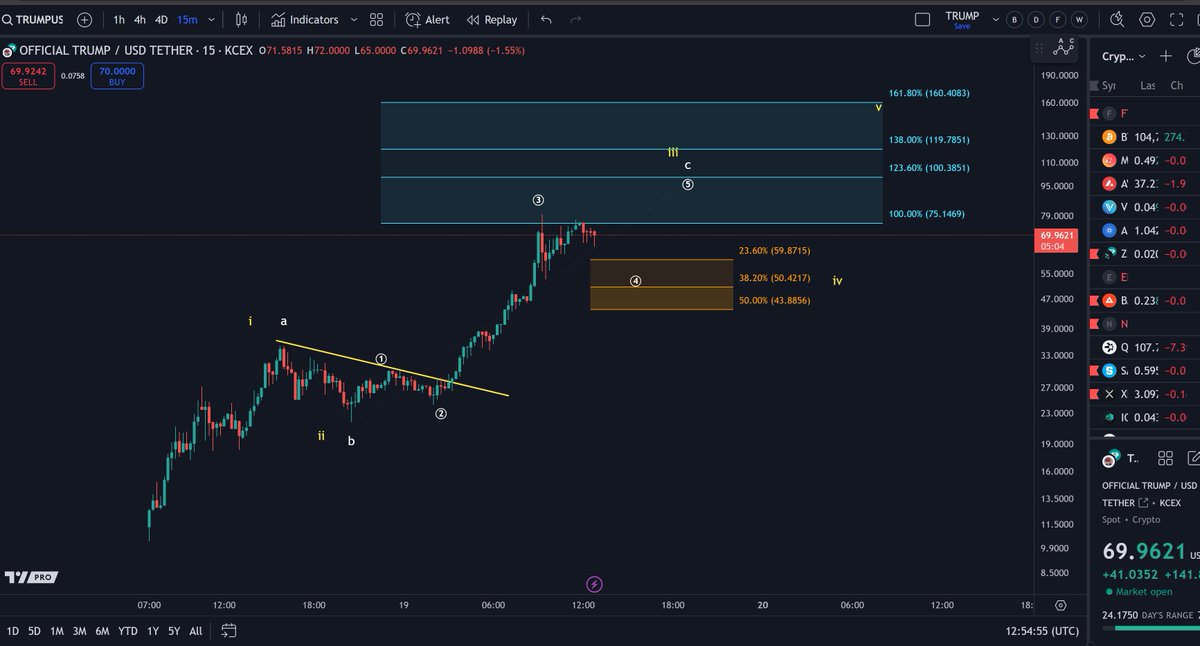The image size is (1200, 646).
Task: Open symbol search for TRUMPUS
Action: coord(35,19)
